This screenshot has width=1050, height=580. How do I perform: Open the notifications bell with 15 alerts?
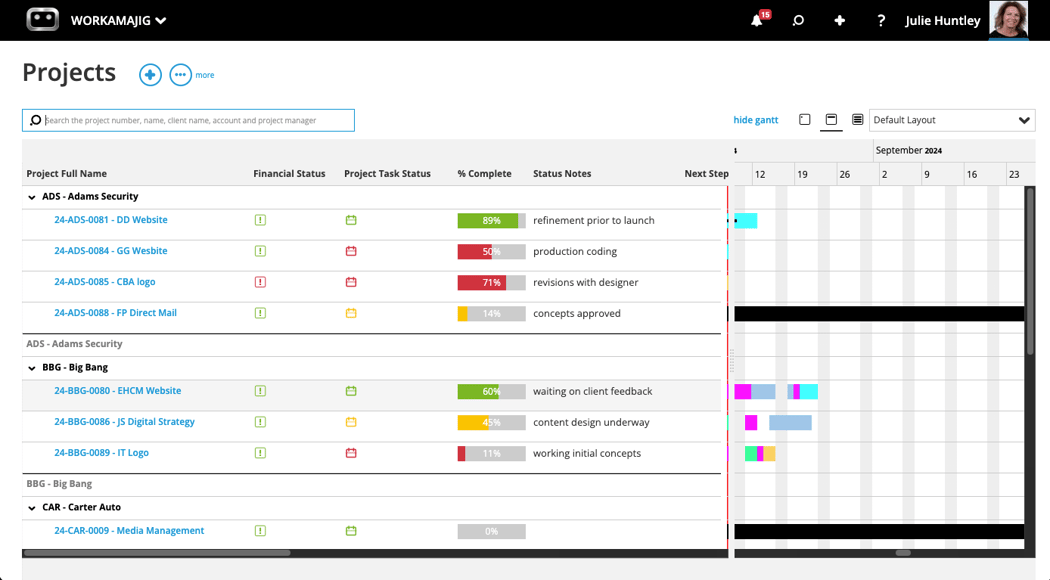click(x=757, y=20)
